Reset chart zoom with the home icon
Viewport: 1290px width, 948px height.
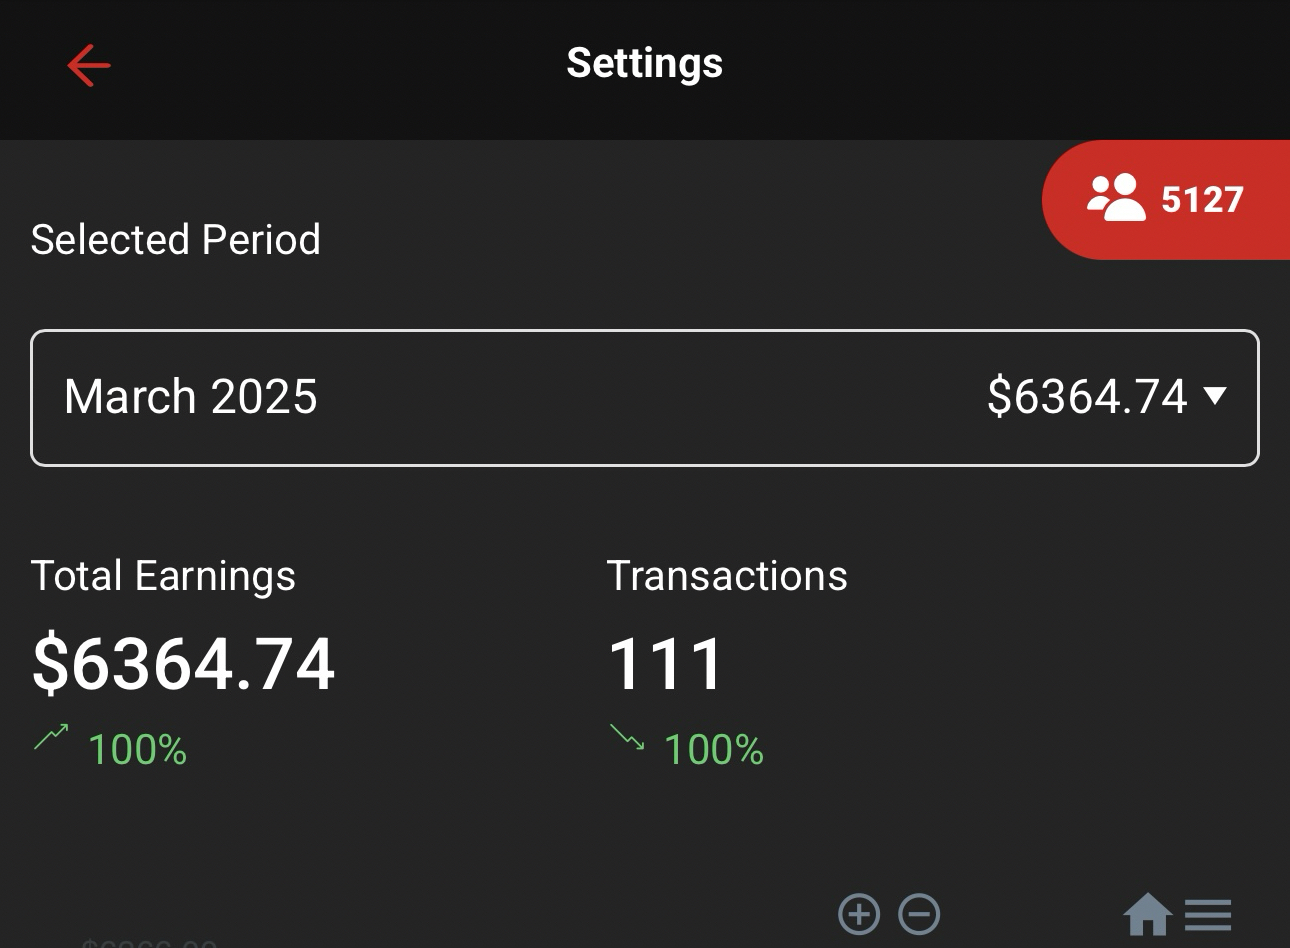[1147, 914]
